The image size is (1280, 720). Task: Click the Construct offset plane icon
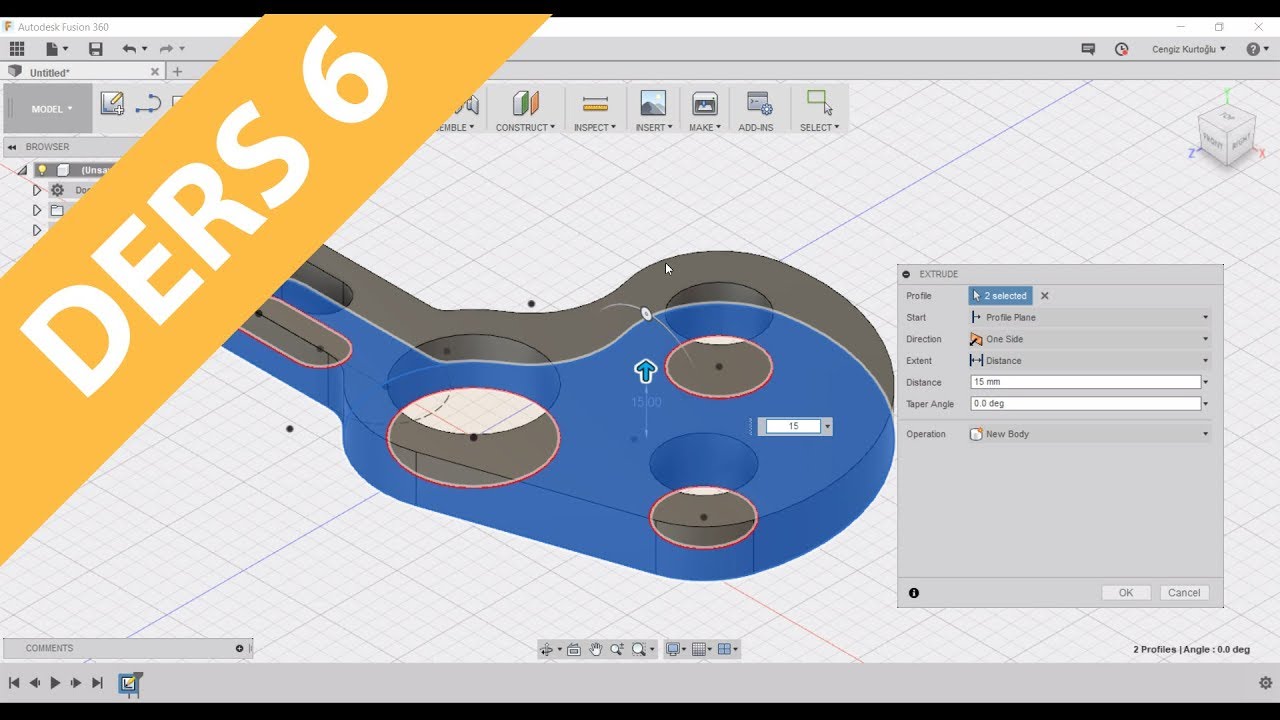click(x=525, y=103)
